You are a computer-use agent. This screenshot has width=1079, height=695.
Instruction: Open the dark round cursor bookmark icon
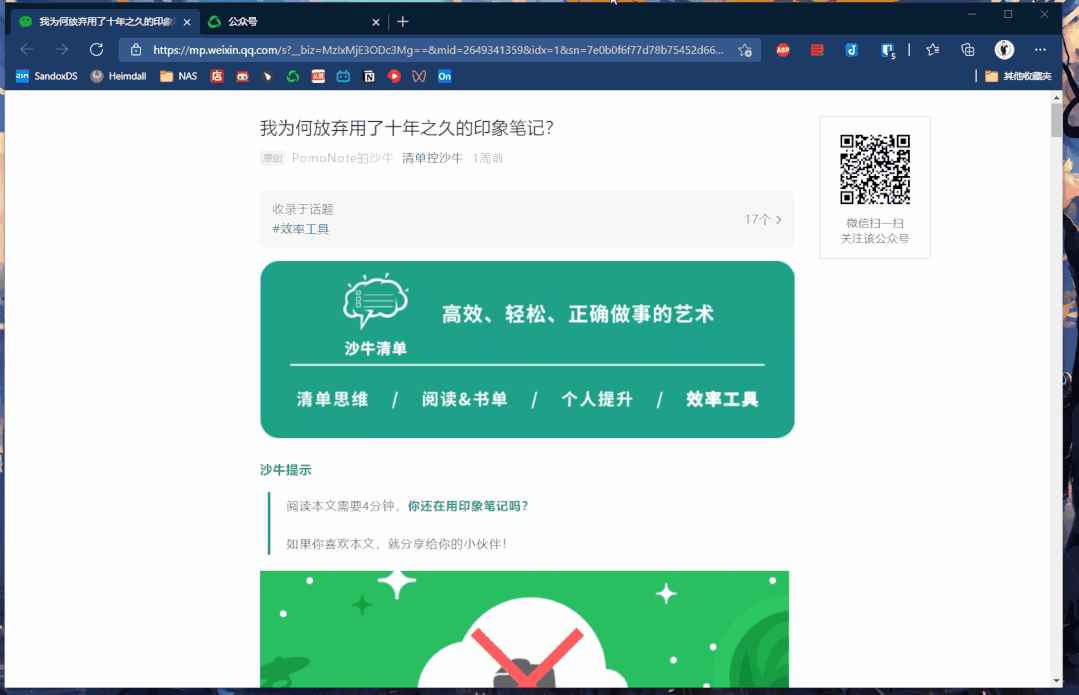[x=268, y=76]
